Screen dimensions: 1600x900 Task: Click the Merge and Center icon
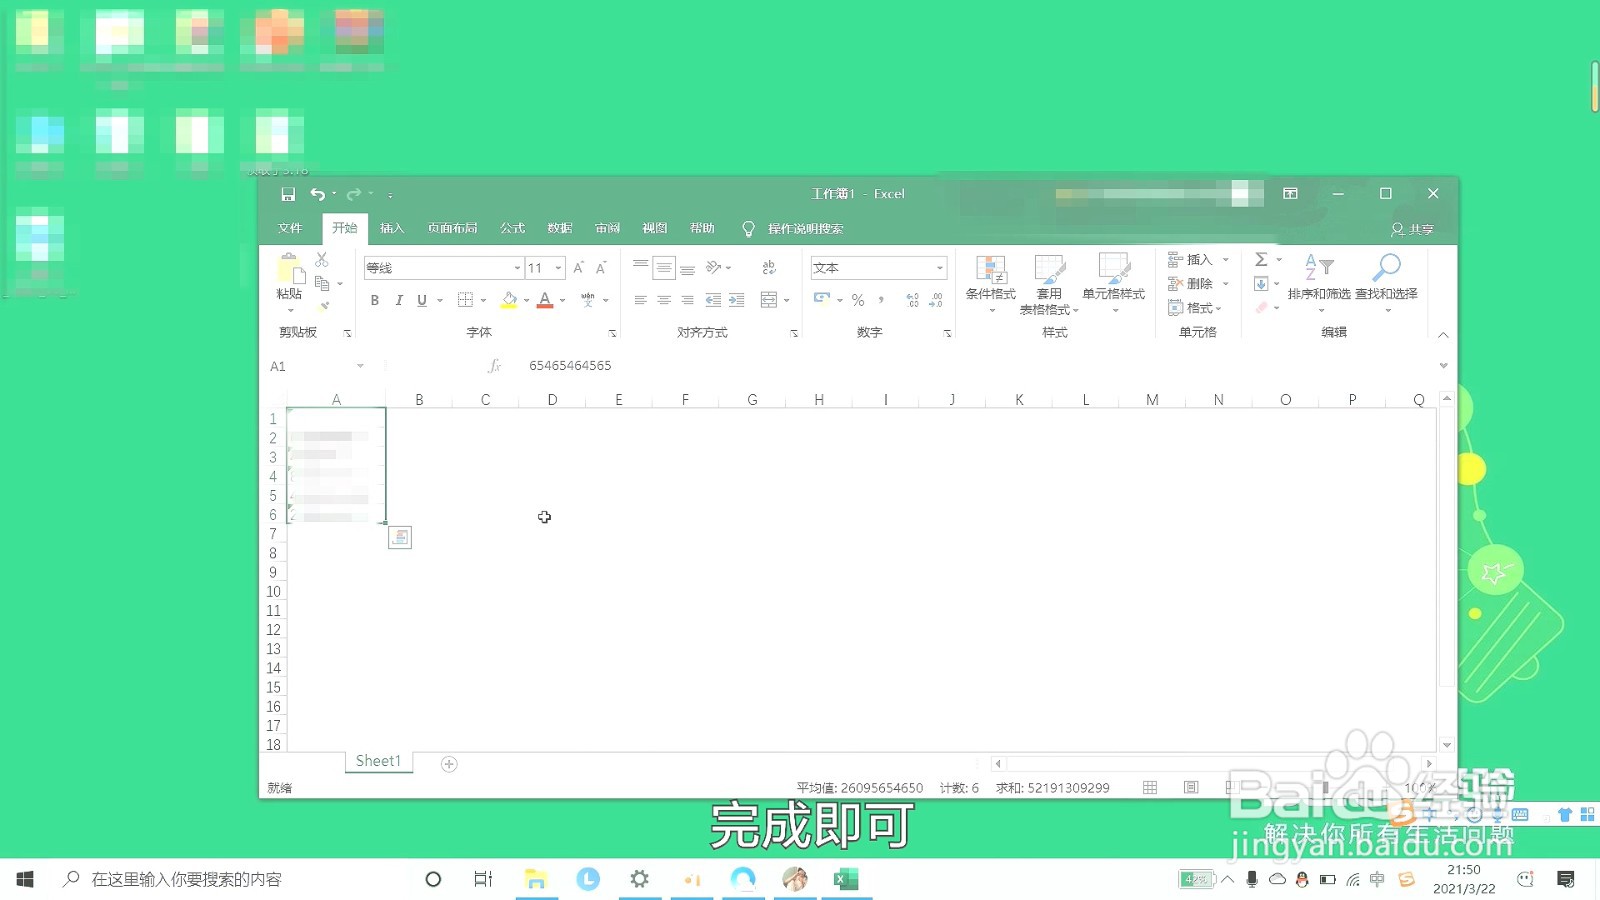[x=768, y=300]
